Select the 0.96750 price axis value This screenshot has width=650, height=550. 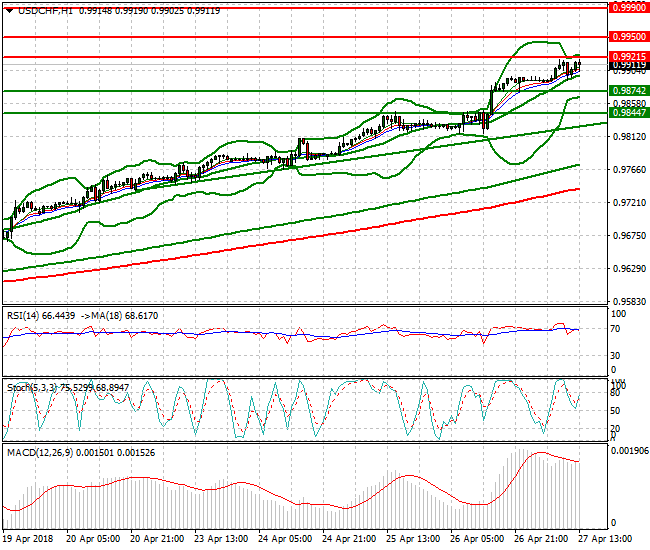click(629, 235)
